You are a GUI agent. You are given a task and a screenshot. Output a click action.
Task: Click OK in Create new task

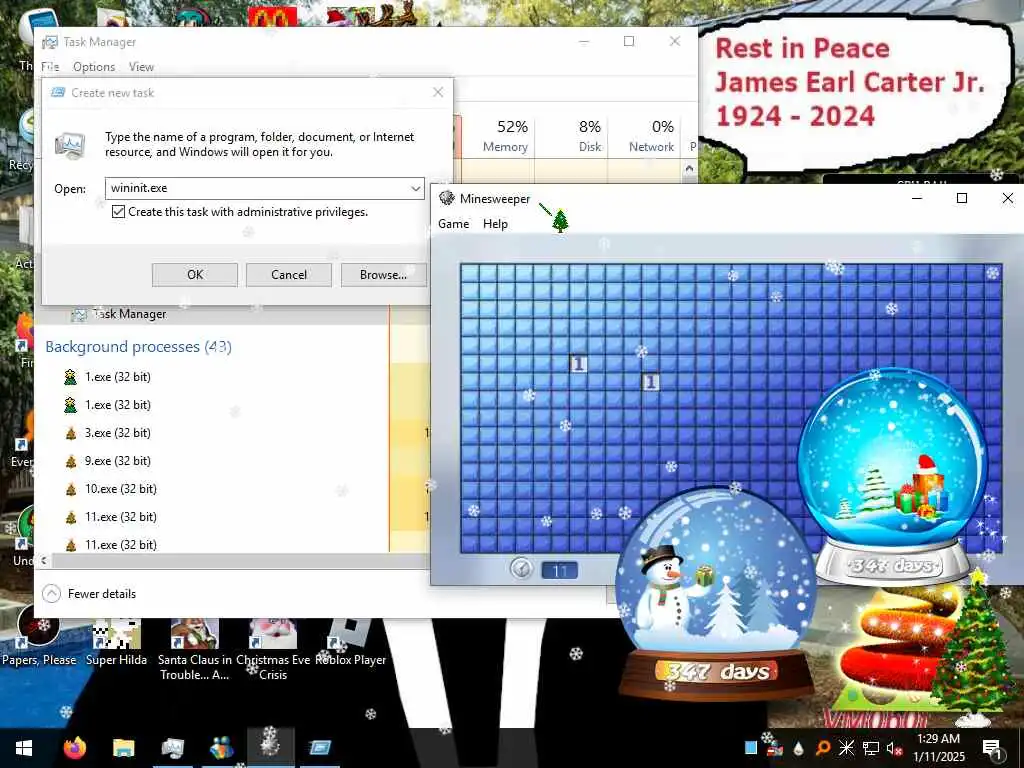coord(195,275)
